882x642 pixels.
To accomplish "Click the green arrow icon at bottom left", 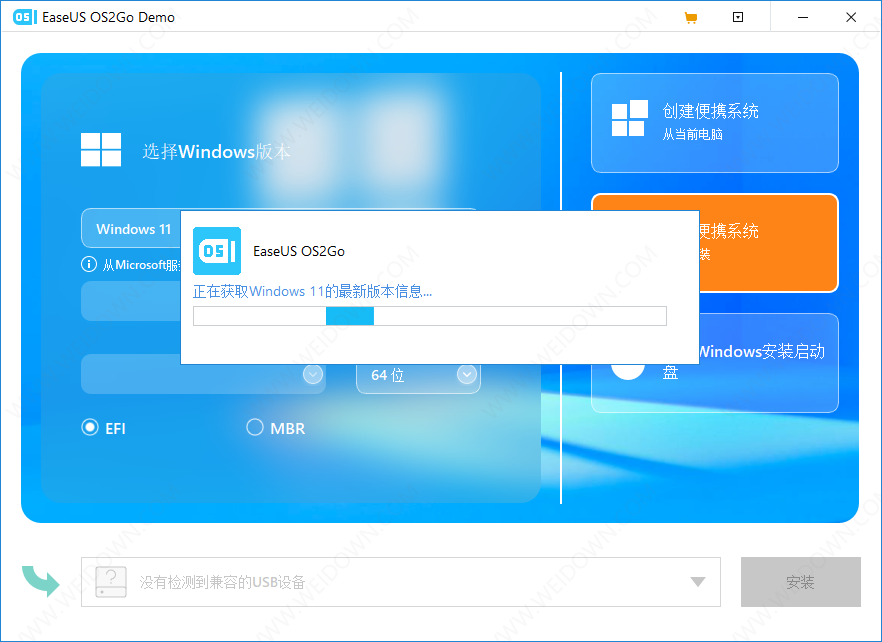I will [41, 581].
